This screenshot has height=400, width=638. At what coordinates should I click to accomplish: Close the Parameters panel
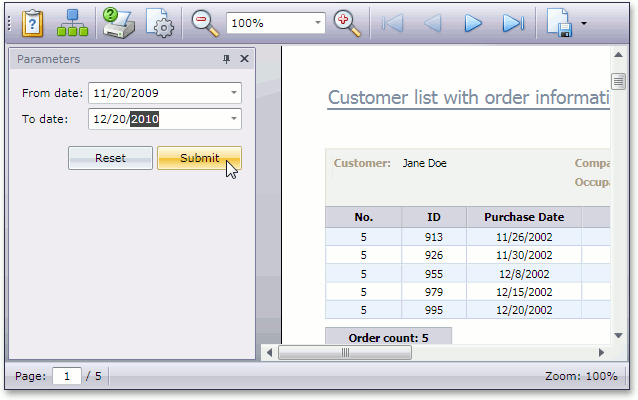(x=244, y=60)
